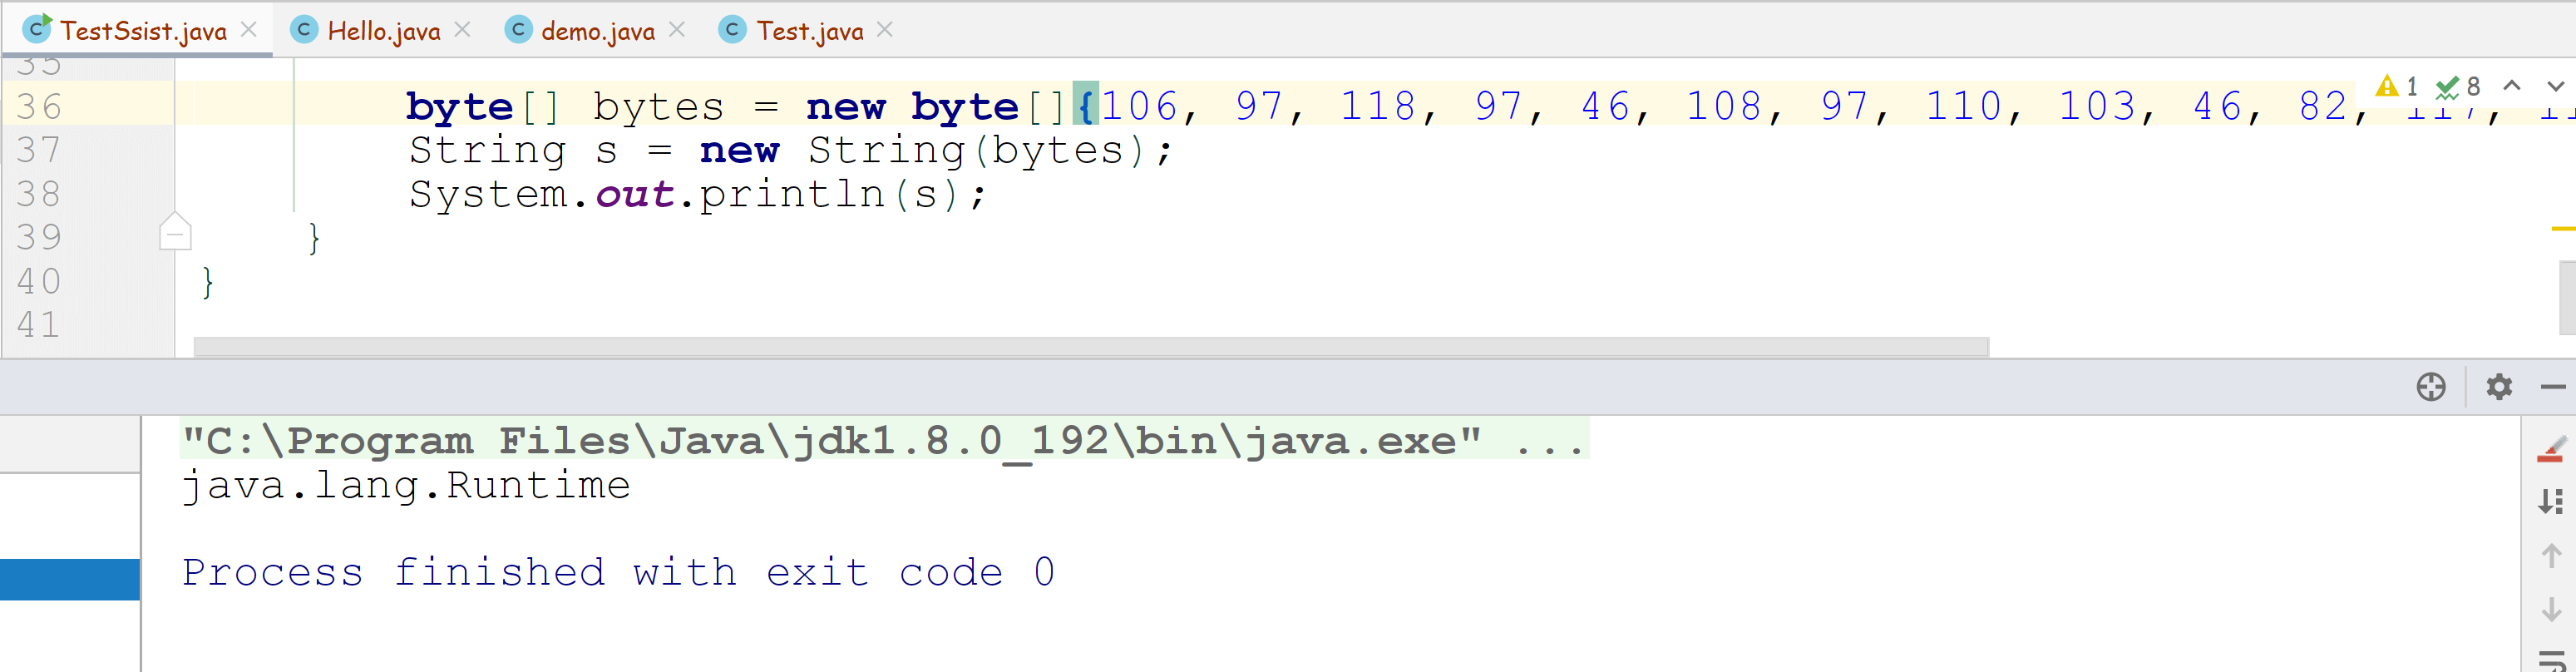Screen dimensions: 2576x672
Task: Click the up stack trace arrow
Action: (2552, 555)
